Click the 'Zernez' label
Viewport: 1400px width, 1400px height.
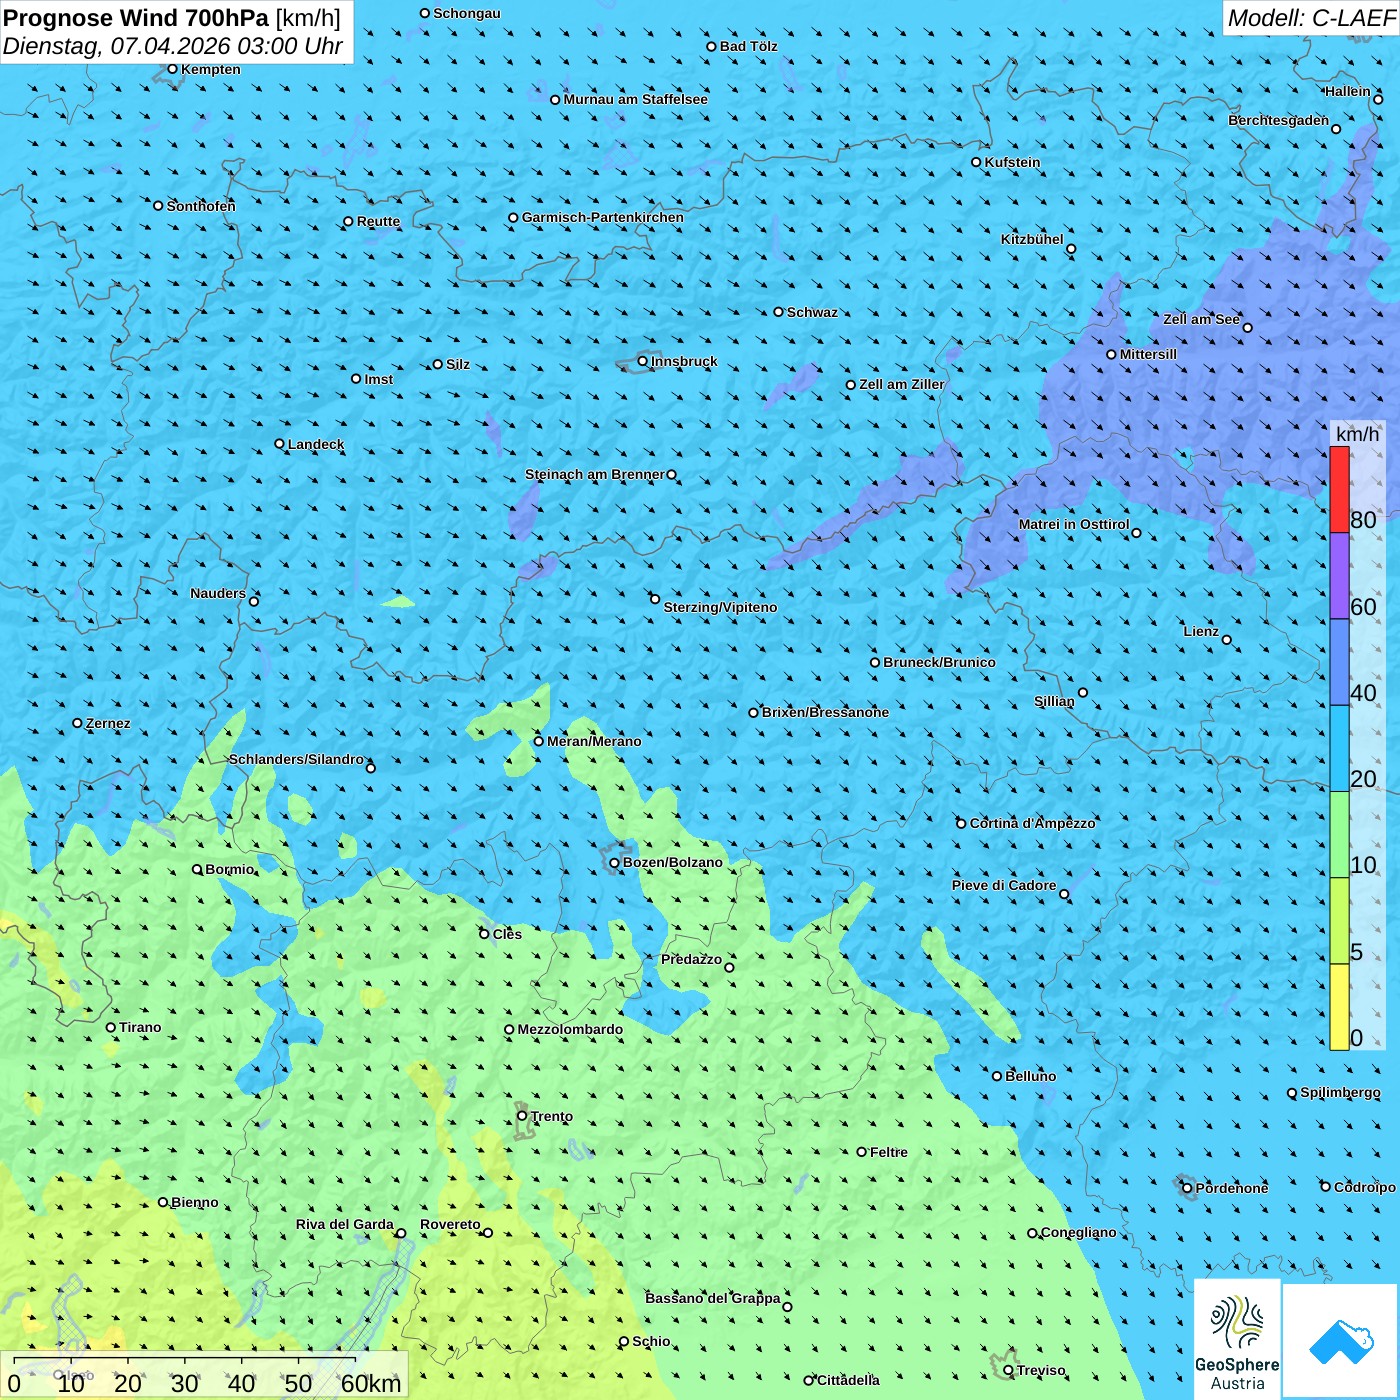[x=108, y=723]
